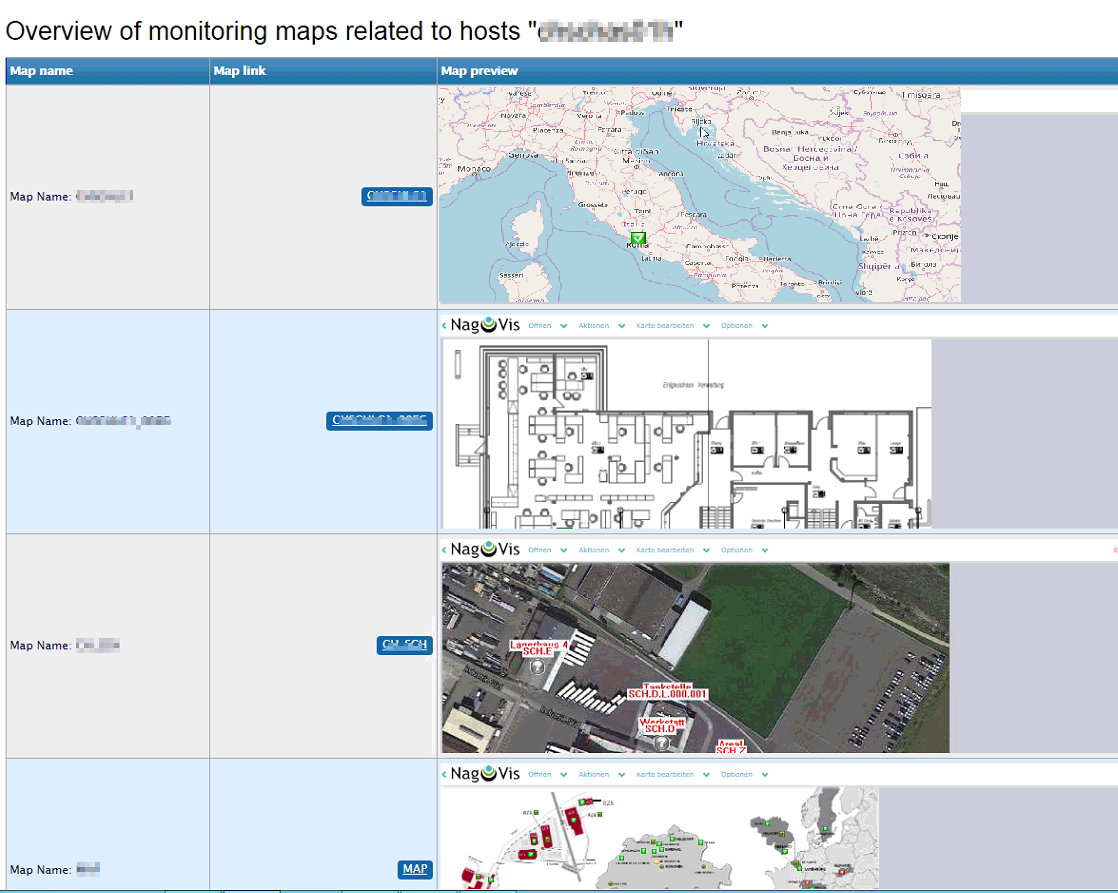Screen dimensions: 1118x893
Task: Open the map via the MAP link
Action: point(415,869)
